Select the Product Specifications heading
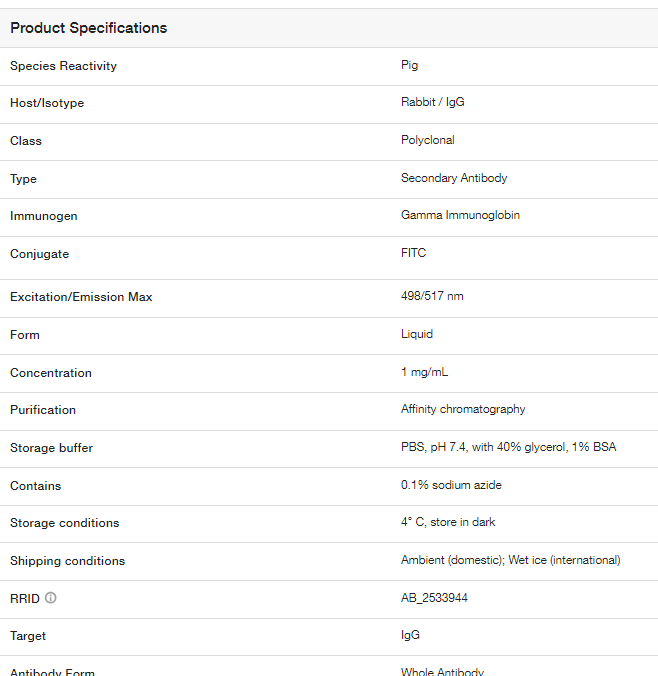This screenshot has width=658, height=676. 88,28
